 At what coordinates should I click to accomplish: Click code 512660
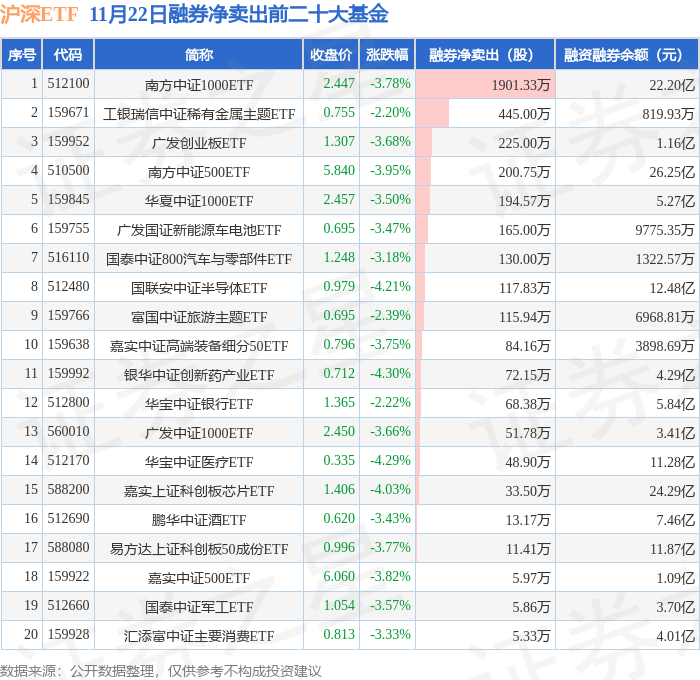pos(68,606)
